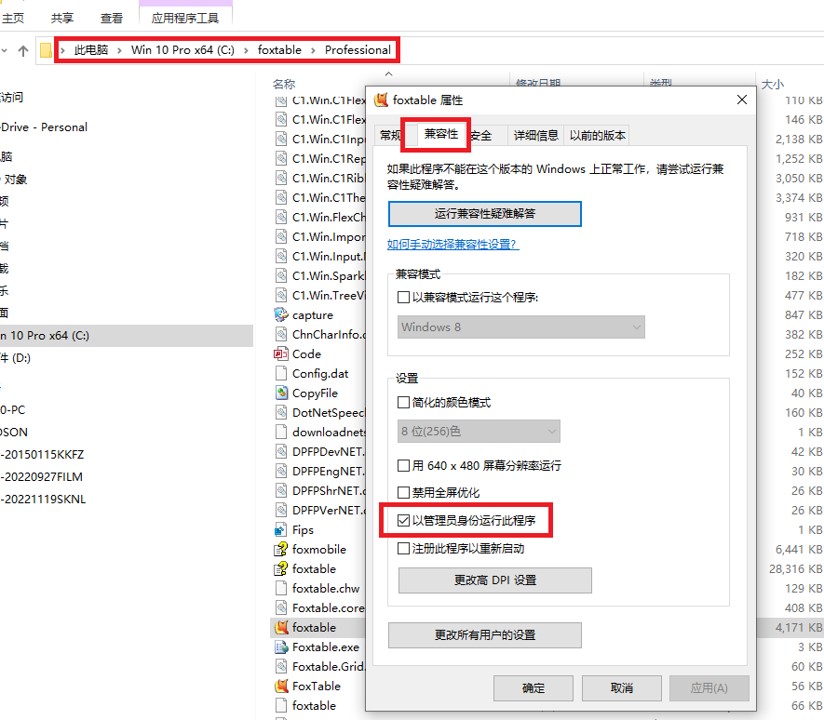Click the Code file icon
Viewport: 824px width, 720px height.
(x=281, y=354)
